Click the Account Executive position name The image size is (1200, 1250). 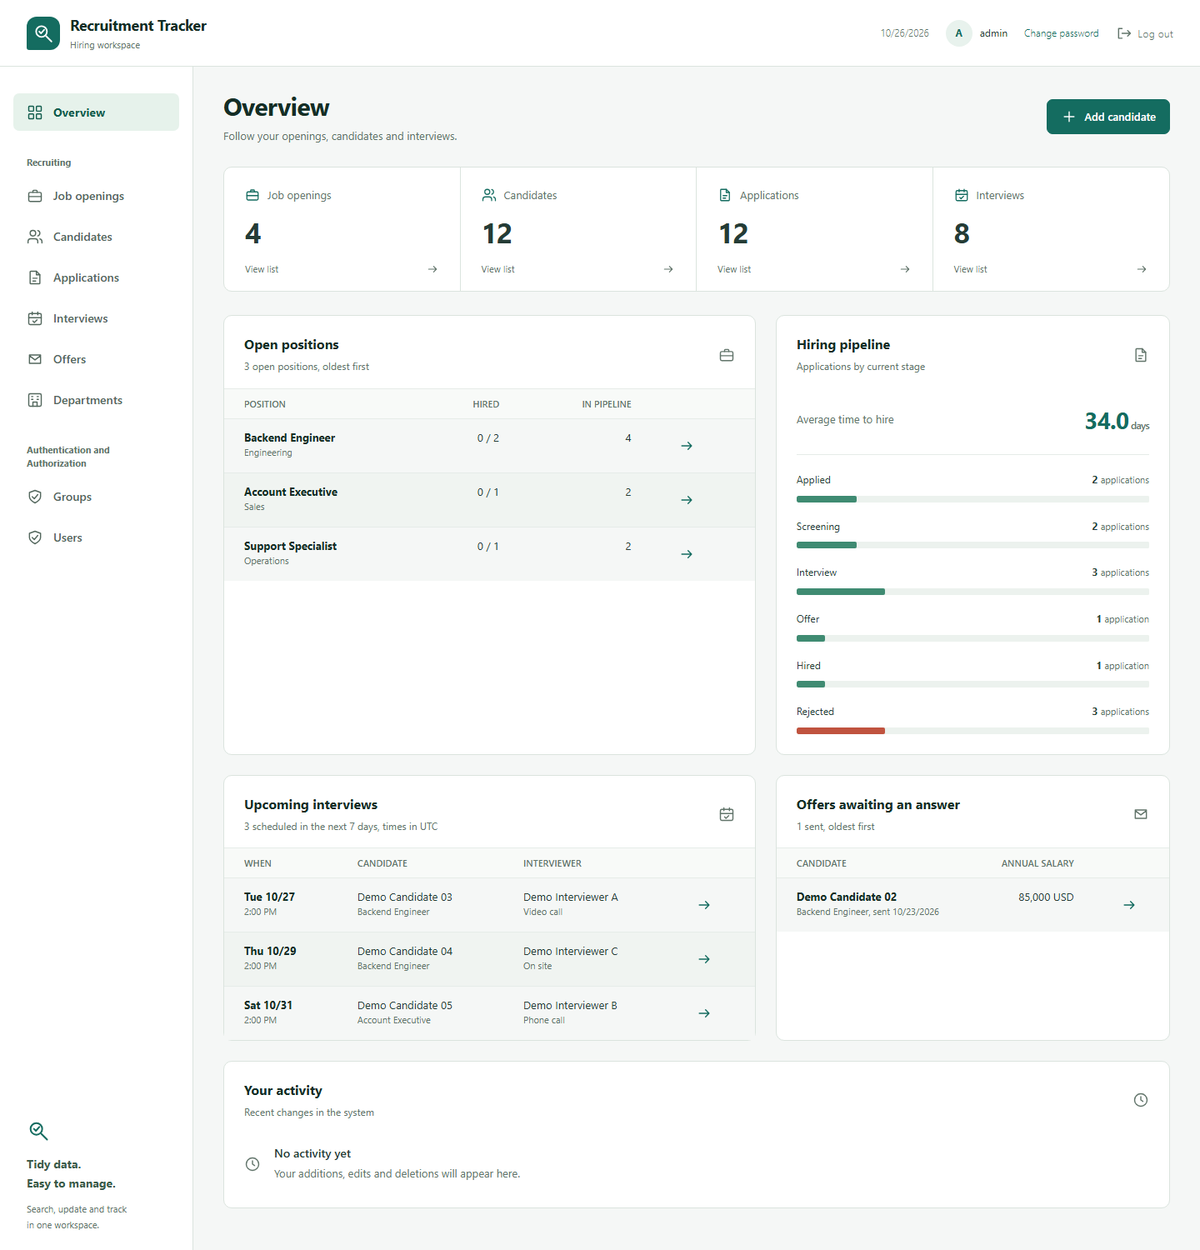pos(291,492)
